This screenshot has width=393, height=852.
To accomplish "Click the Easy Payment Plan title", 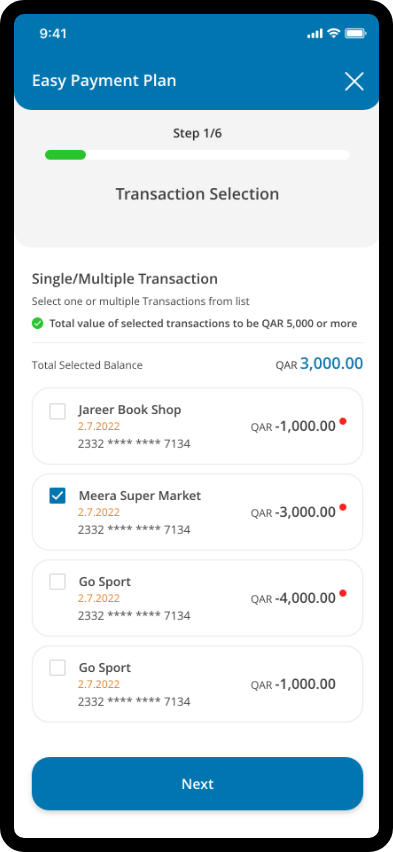I will pos(104,81).
